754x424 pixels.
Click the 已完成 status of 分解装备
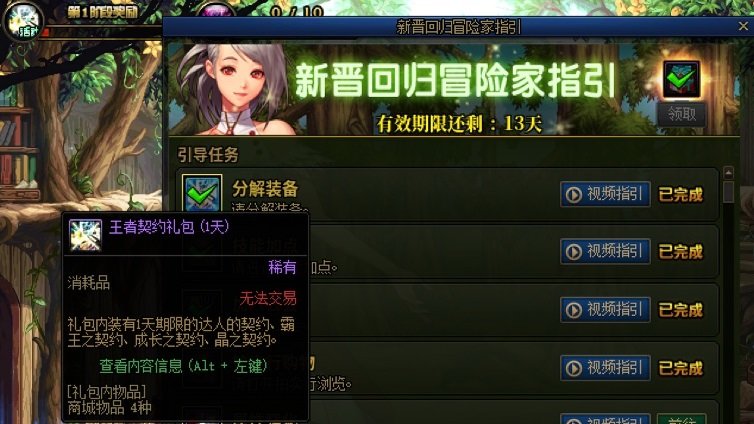(x=680, y=195)
